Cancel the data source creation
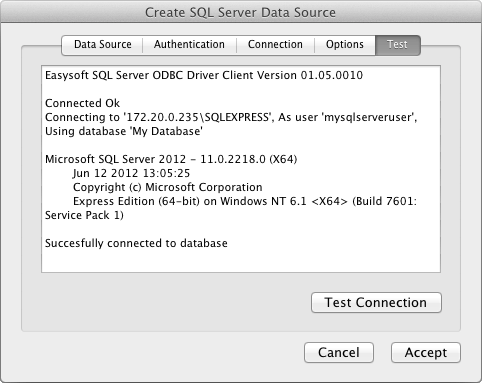Screen dimensions: 482x383 tap(339, 352)
